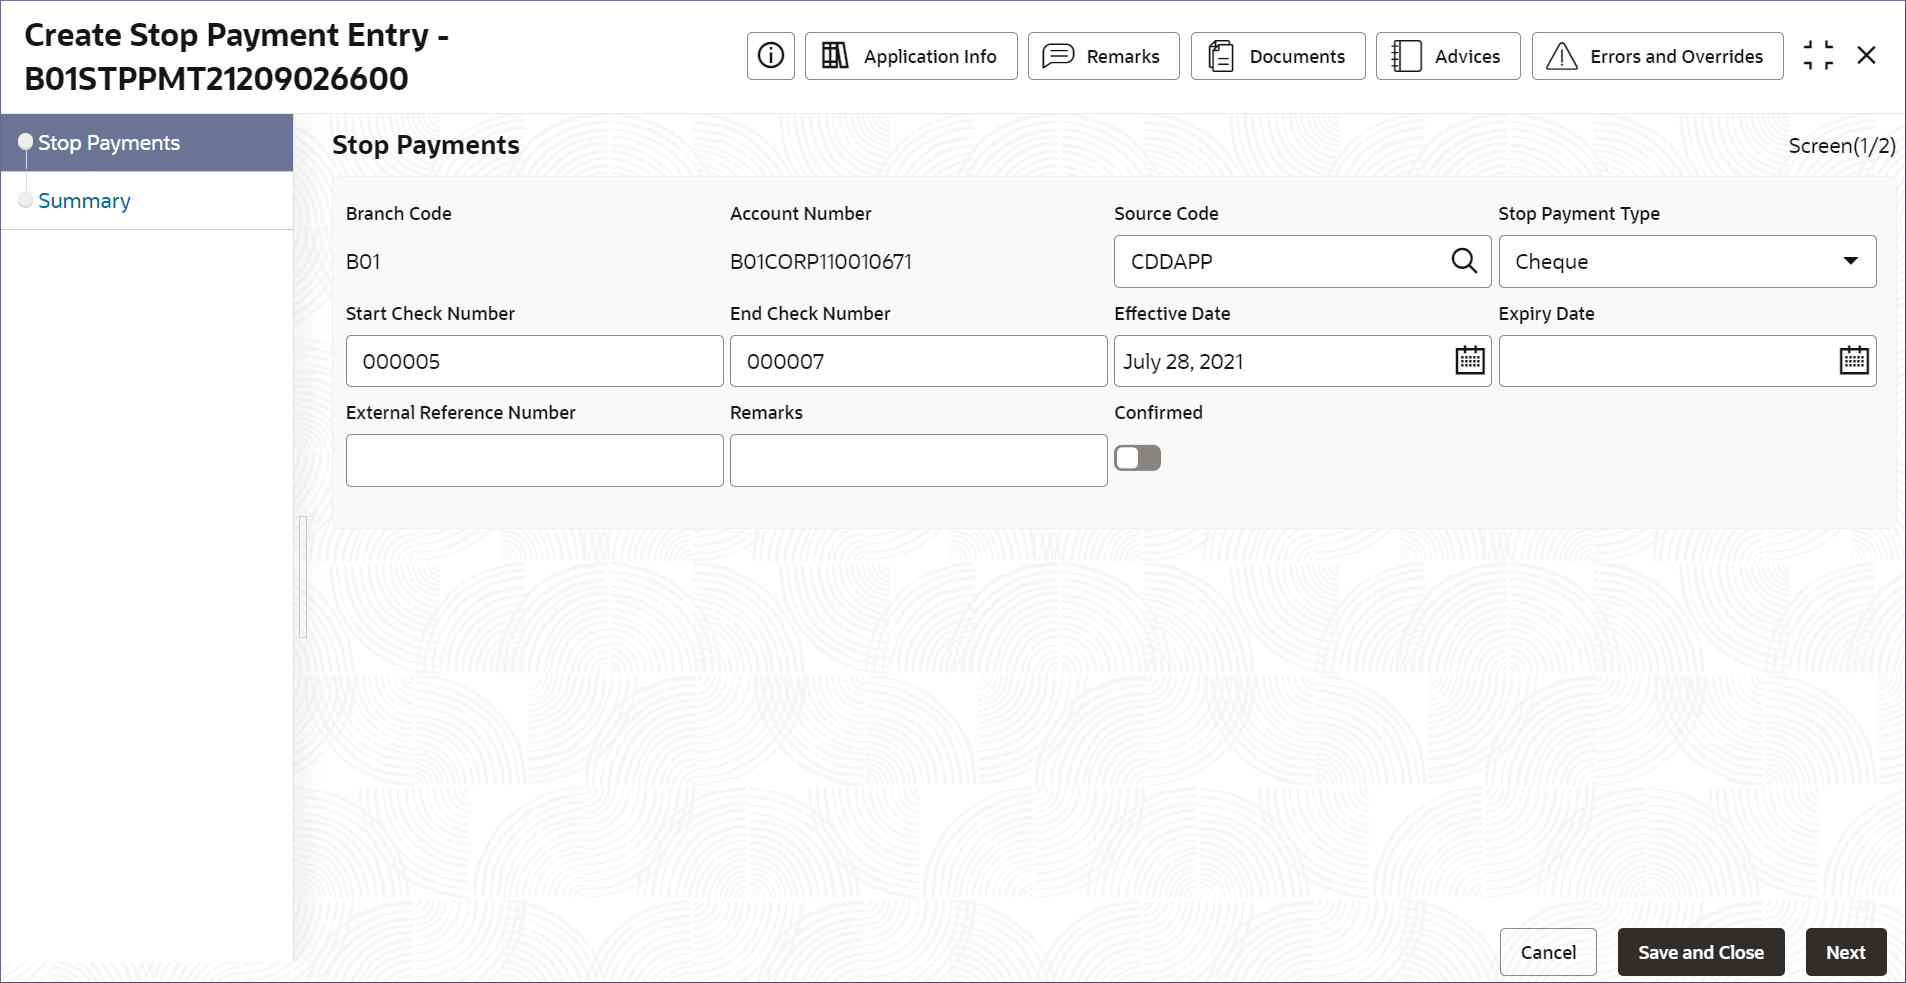
Task: Click the Cancel button
Action: coord(1548,952)
